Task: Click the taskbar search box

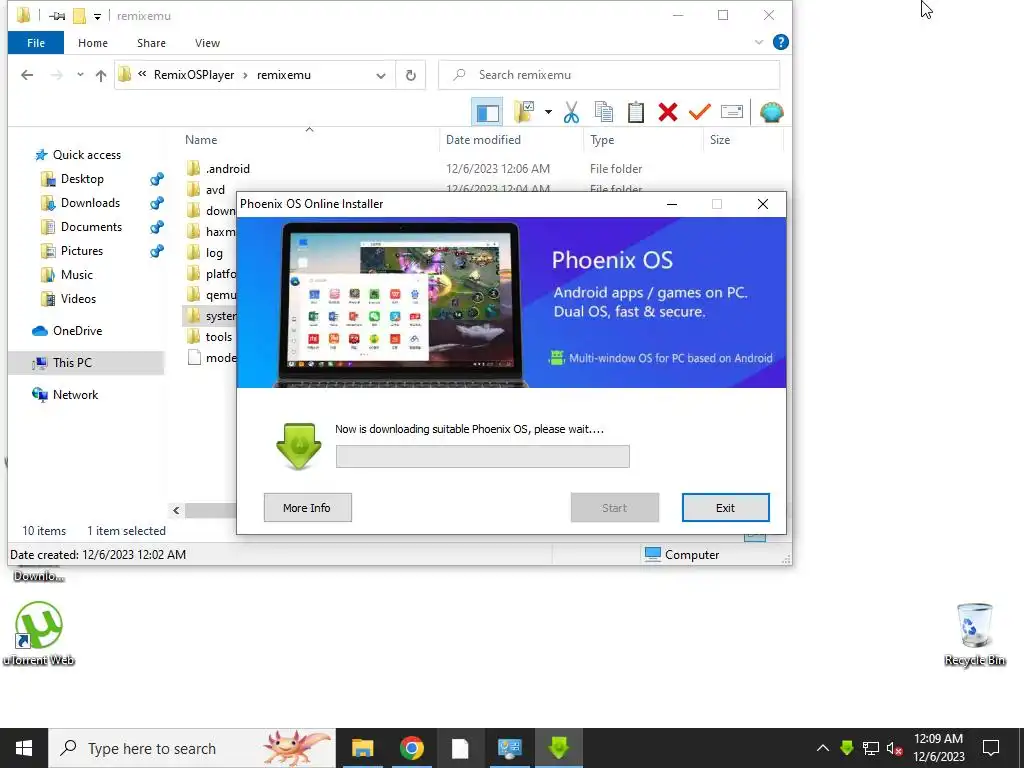Action: [x=192, y=748]
